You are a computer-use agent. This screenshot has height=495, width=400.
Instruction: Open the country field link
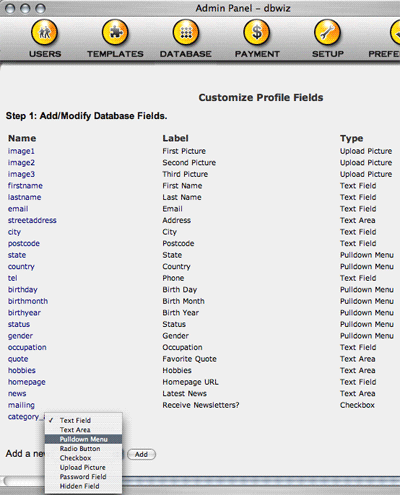[21, 267]
